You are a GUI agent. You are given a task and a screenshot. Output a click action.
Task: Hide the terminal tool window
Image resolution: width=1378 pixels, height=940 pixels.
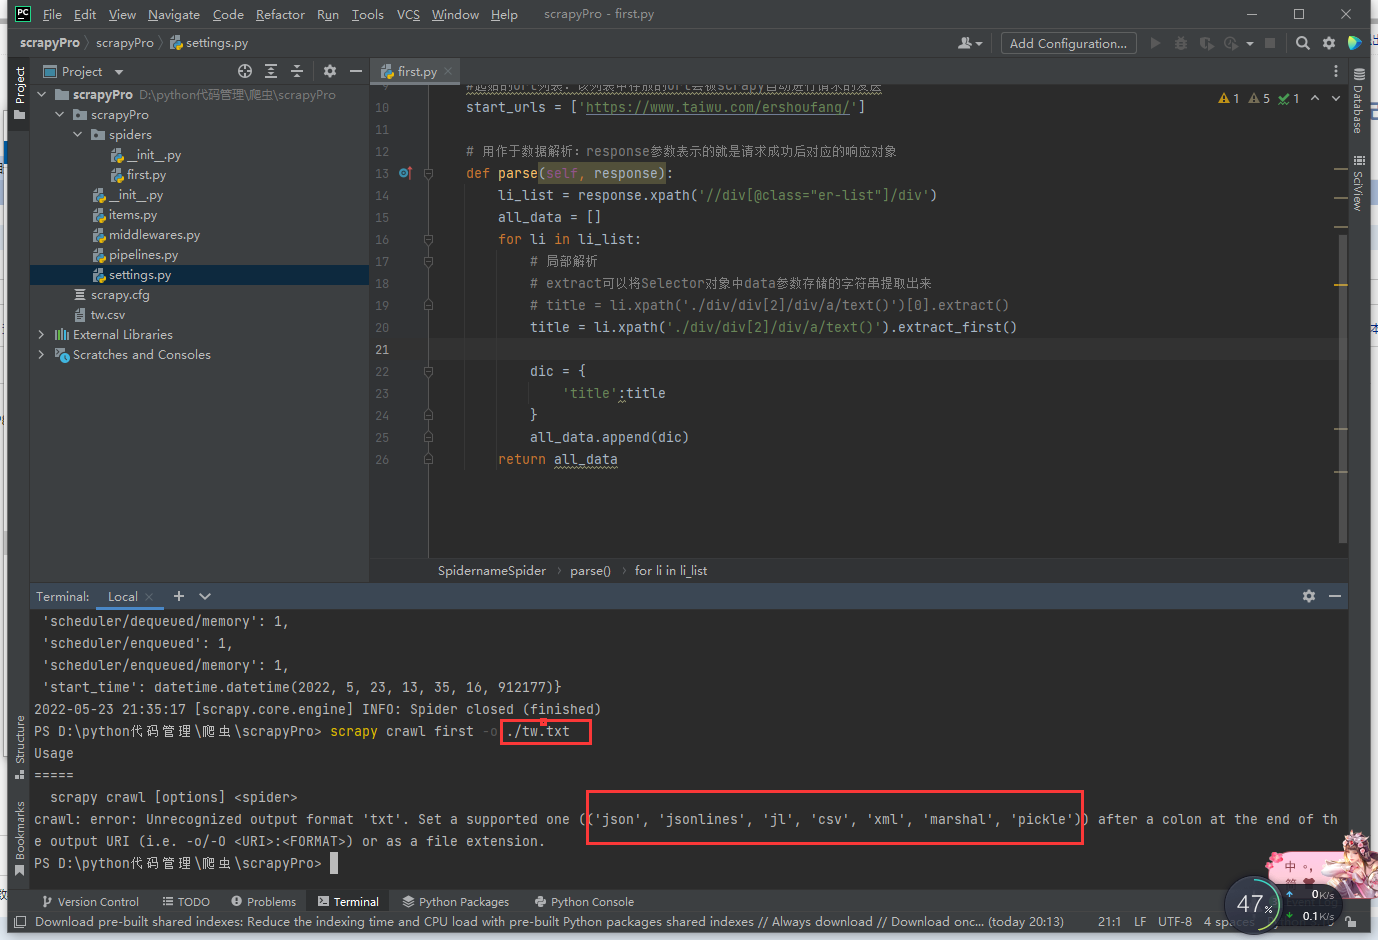[x=1335, y=596]
